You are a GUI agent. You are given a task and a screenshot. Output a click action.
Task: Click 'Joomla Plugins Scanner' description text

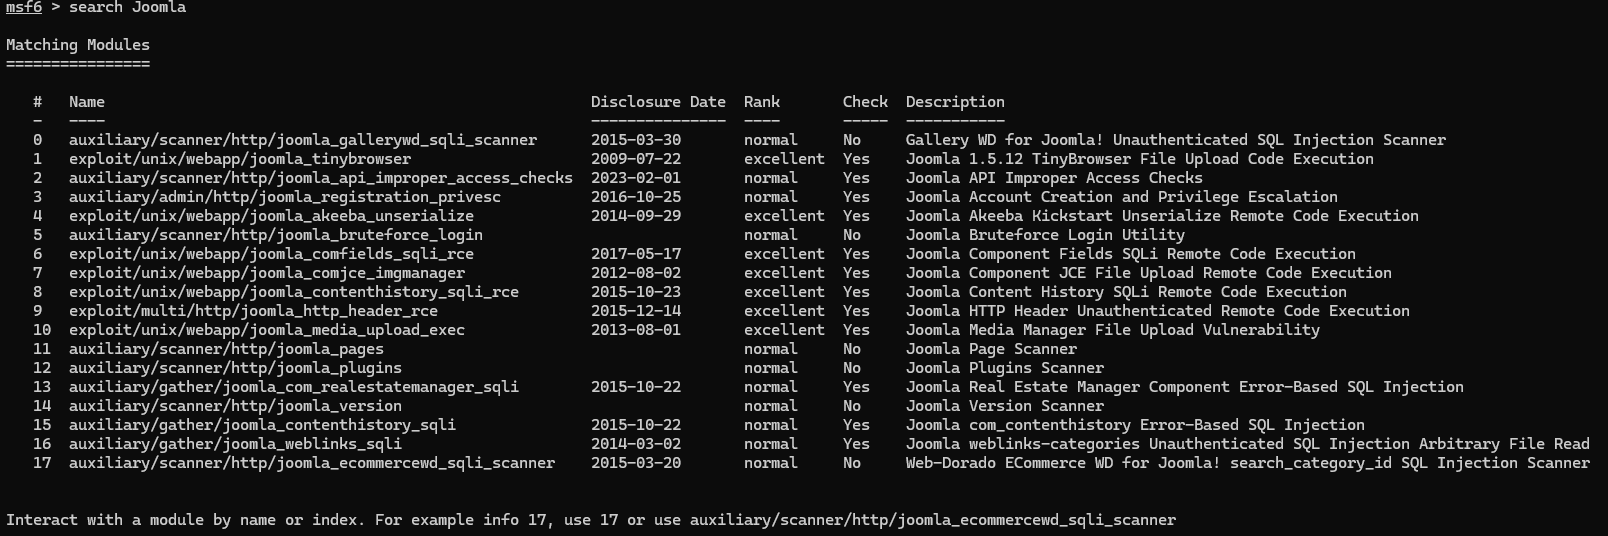coord(1005,368)
